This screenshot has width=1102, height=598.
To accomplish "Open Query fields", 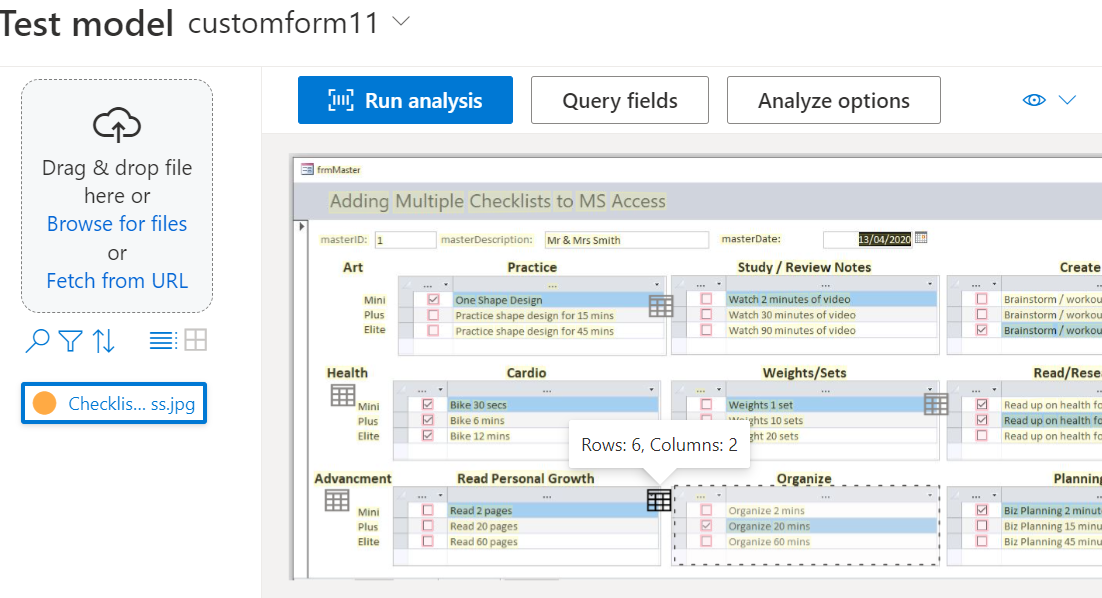I will coord(619,100).
